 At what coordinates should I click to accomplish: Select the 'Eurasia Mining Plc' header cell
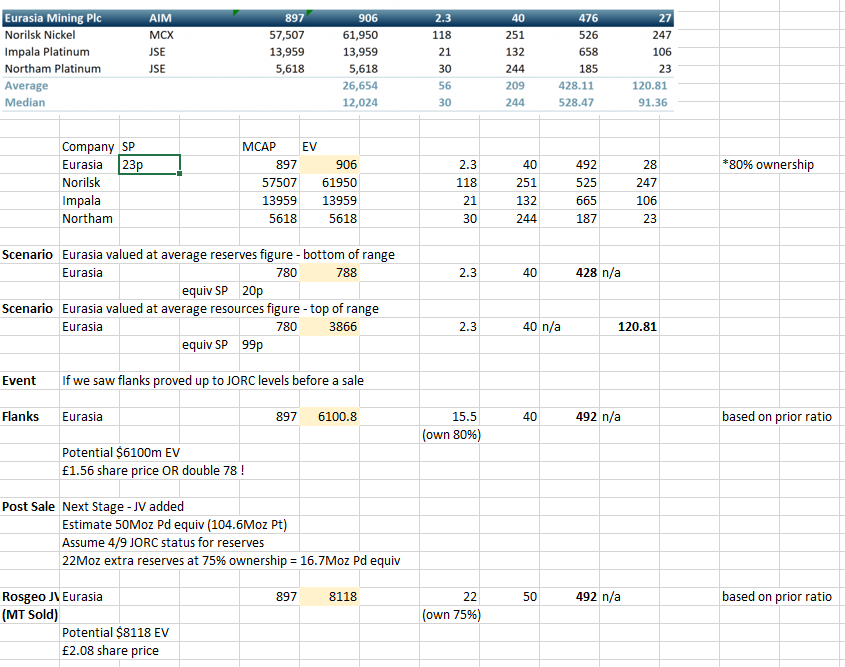[53, 18]
